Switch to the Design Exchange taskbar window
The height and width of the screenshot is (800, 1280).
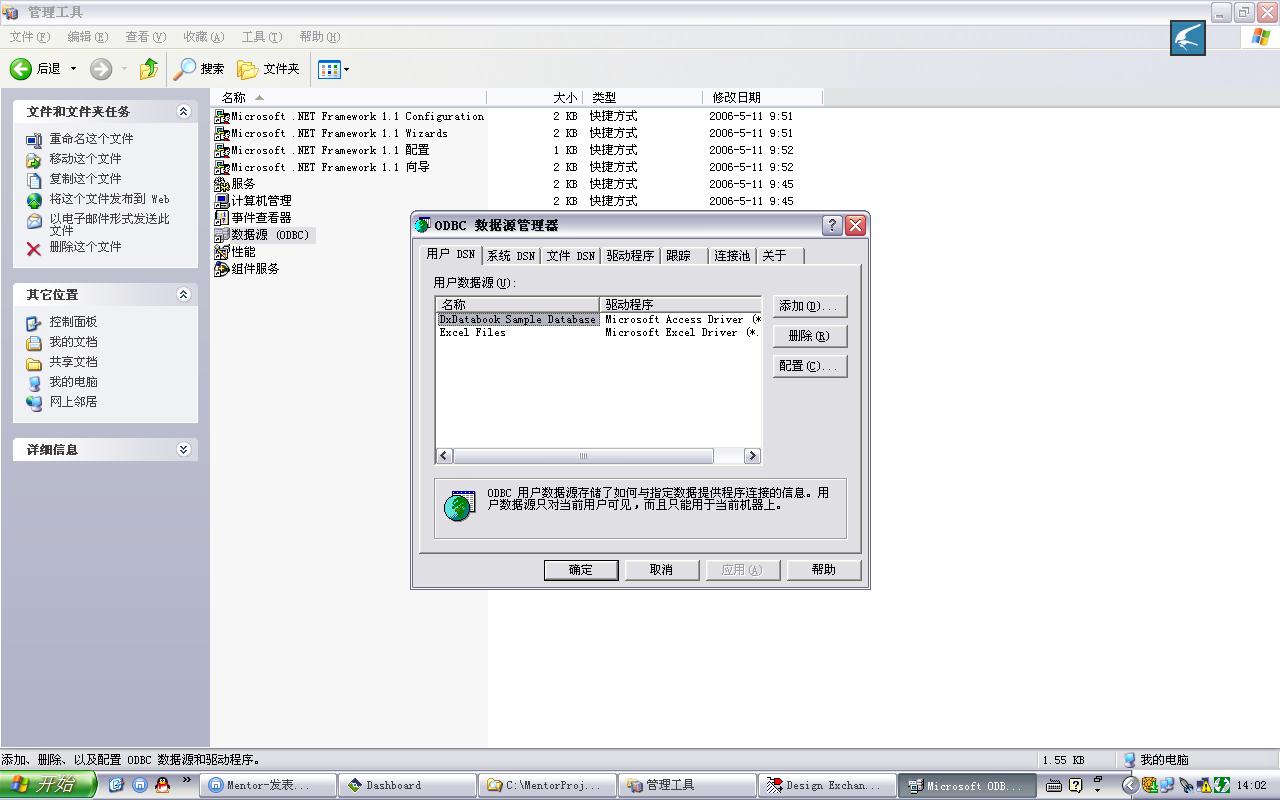pyautogui.click(x=825, y=786)
